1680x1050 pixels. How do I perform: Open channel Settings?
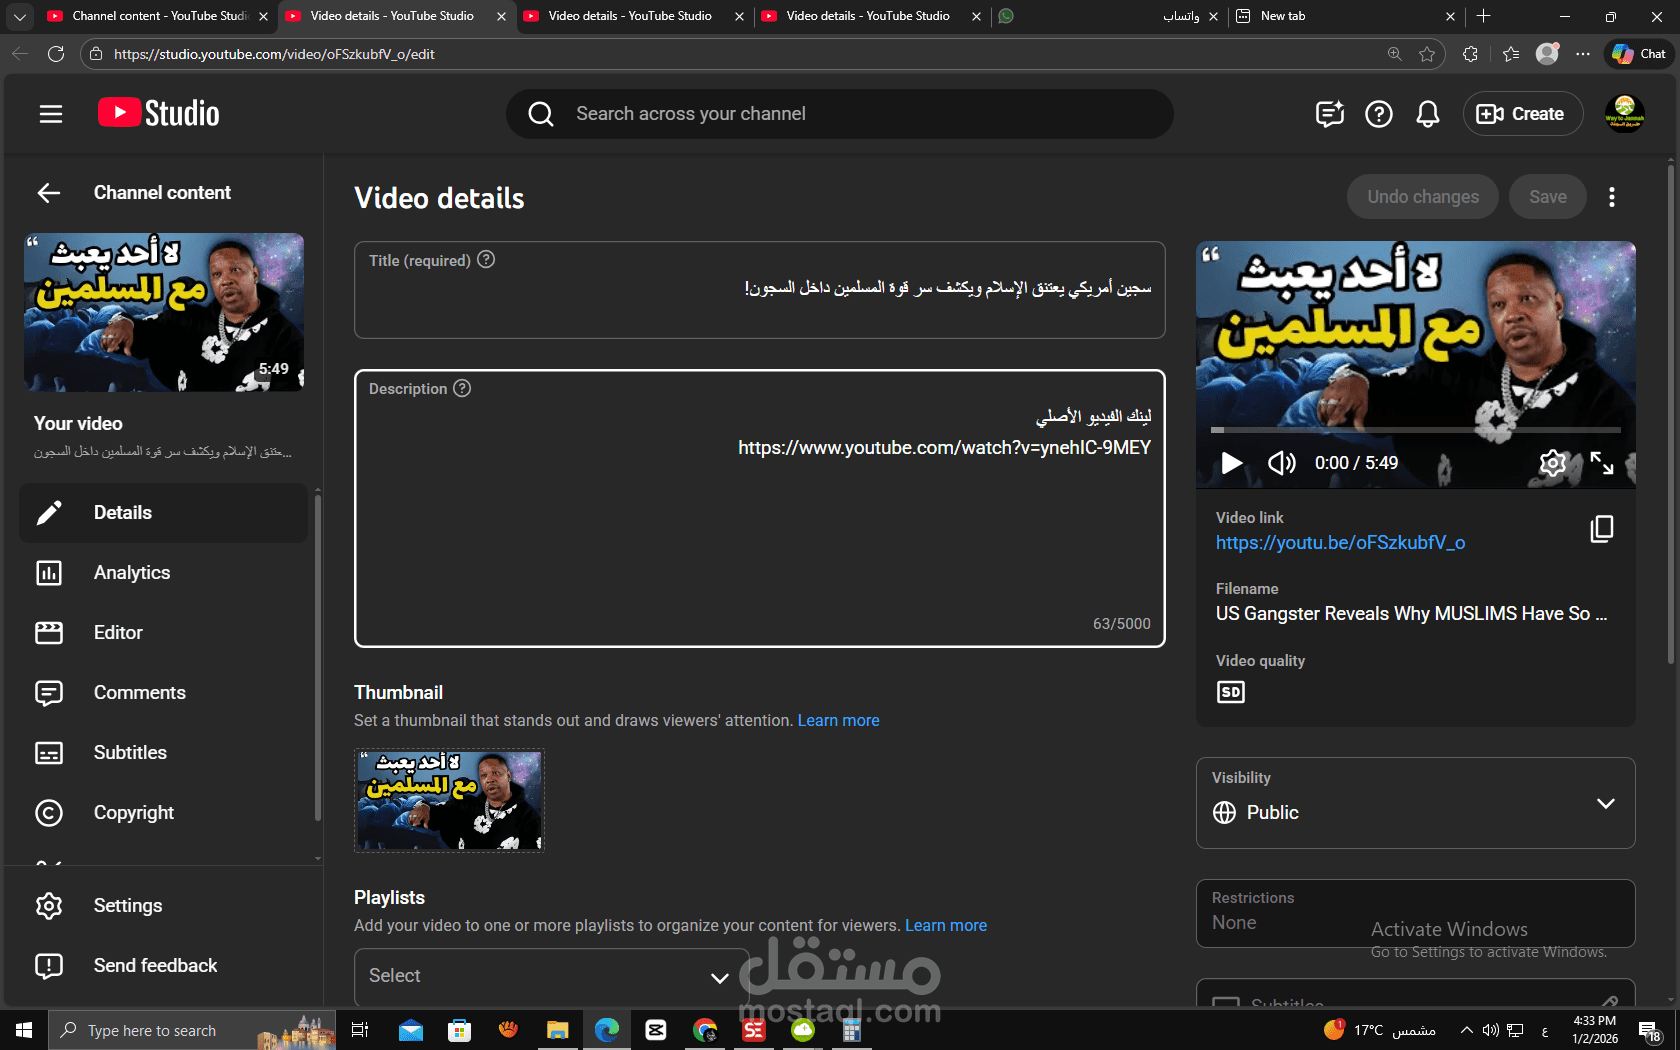click(x=128, y=905)
